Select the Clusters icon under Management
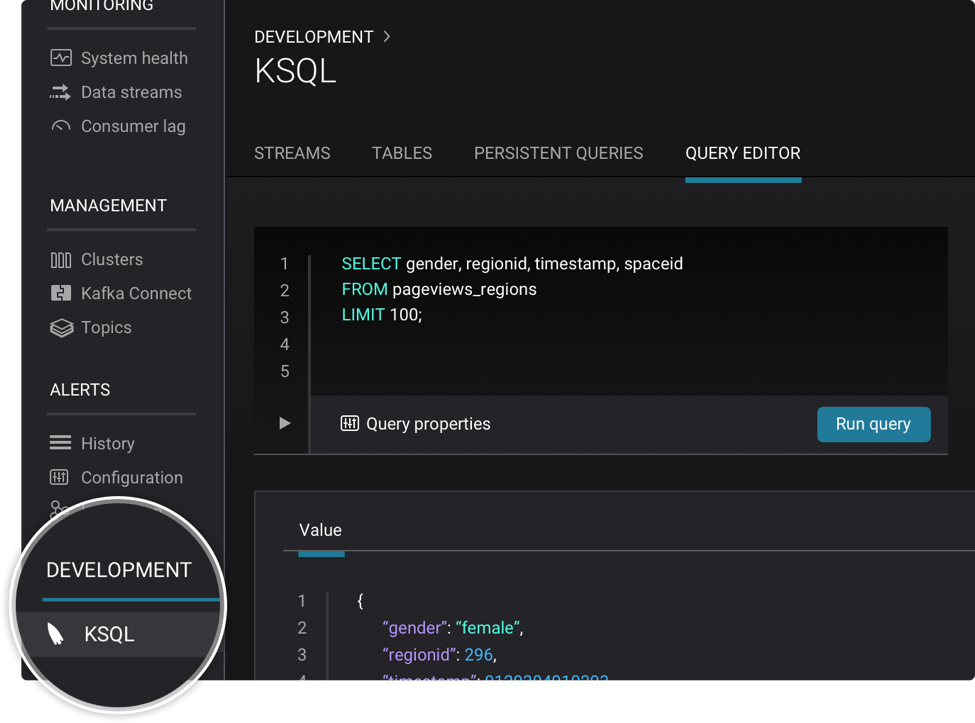The height and width of the screenshot is (723, 975). tap(60, 258)
